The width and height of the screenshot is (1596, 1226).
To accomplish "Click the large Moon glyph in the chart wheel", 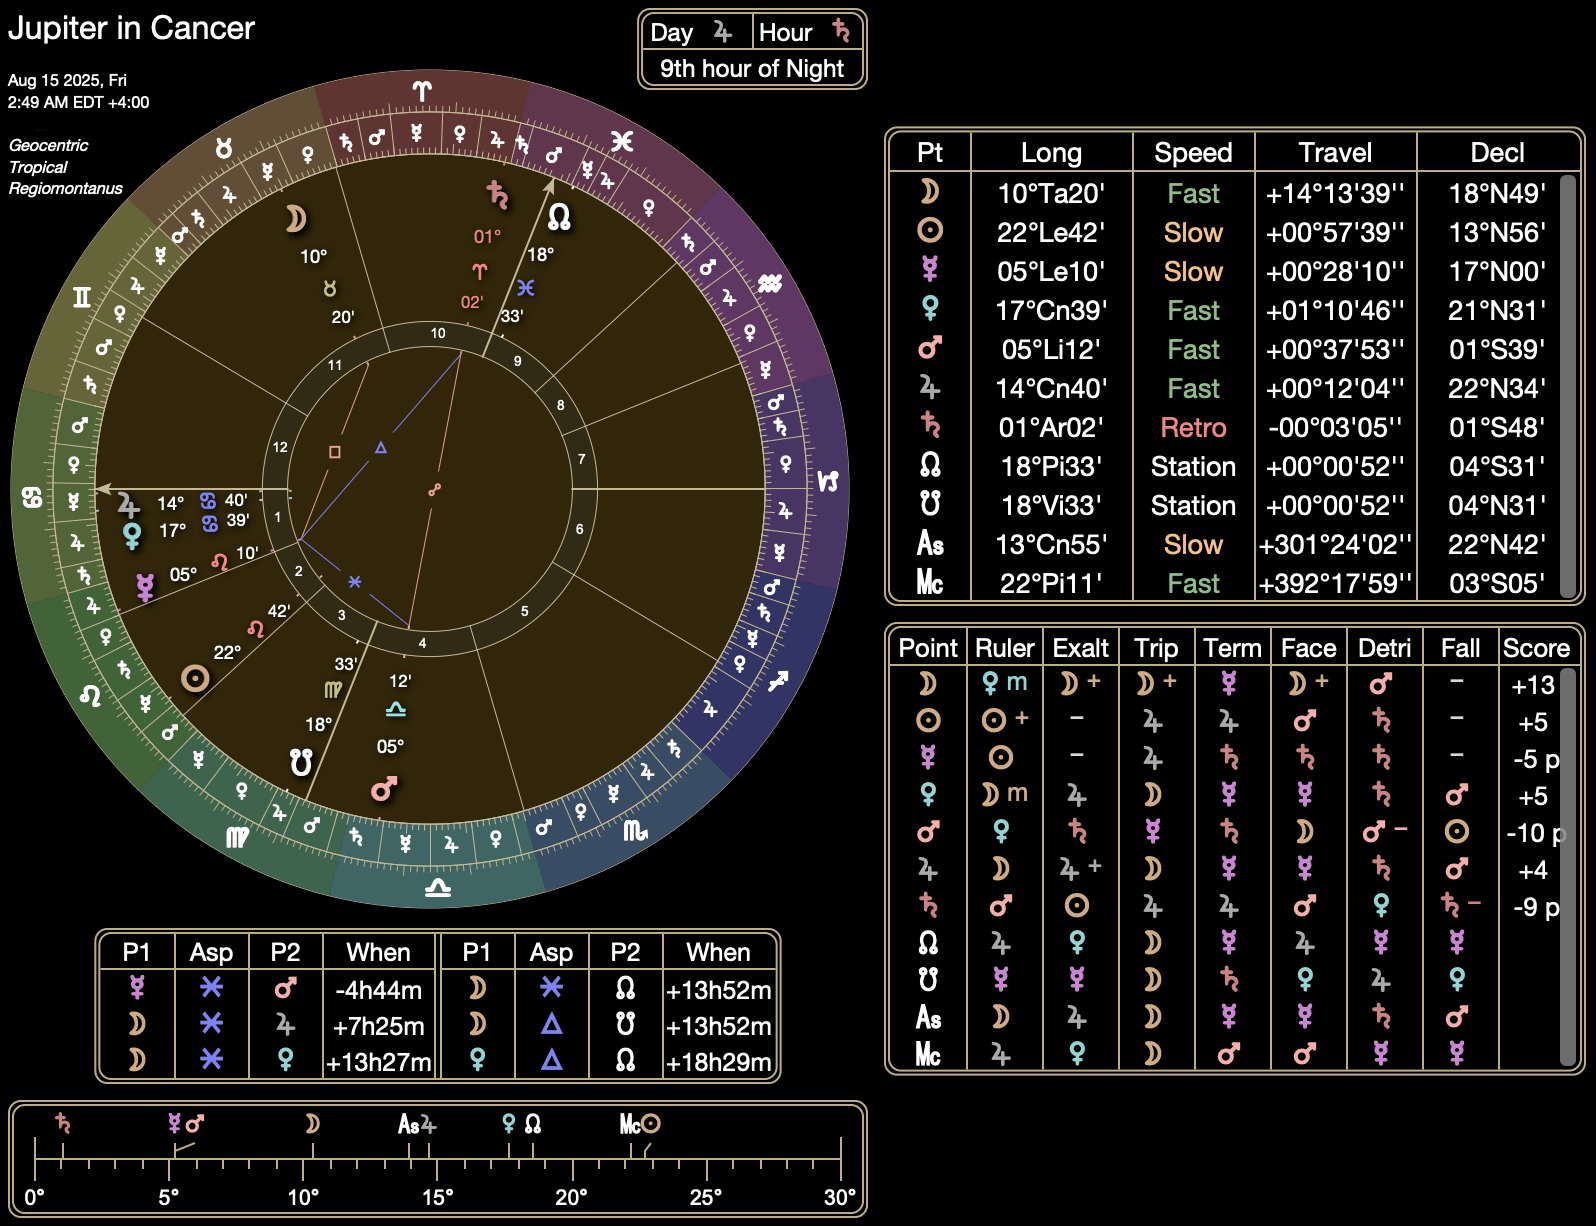I will pyautogui.click(x=295, y=219).
